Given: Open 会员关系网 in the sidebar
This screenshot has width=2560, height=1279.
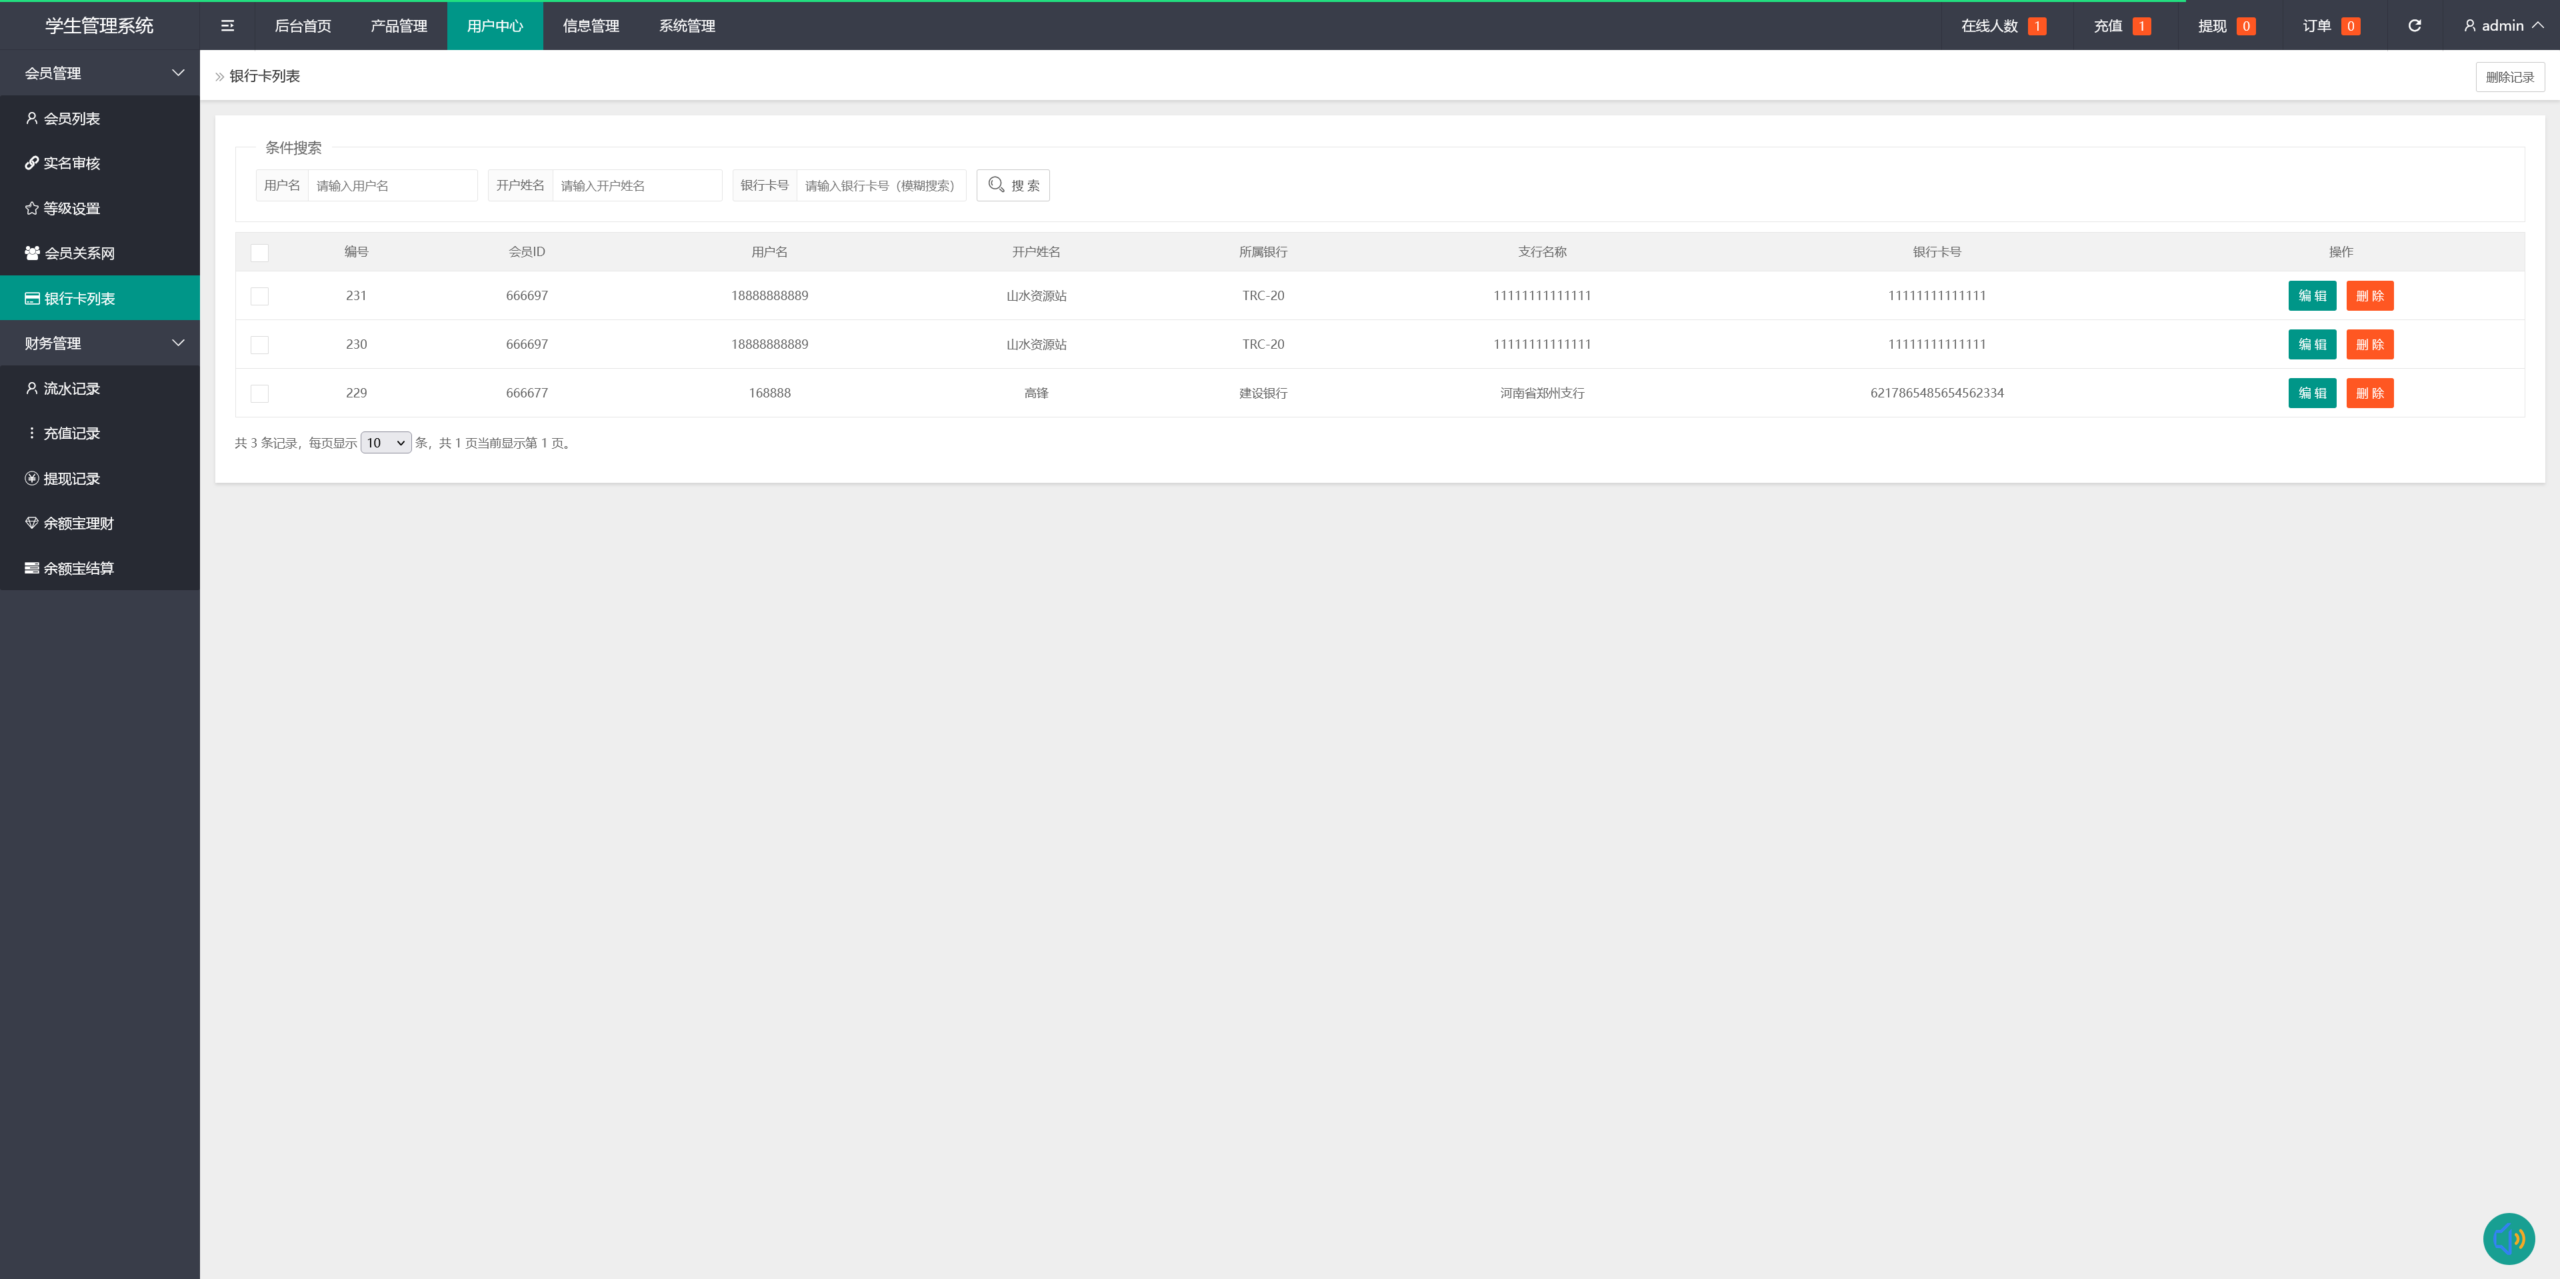Looking at the screenshot, I should coord(100,253).
